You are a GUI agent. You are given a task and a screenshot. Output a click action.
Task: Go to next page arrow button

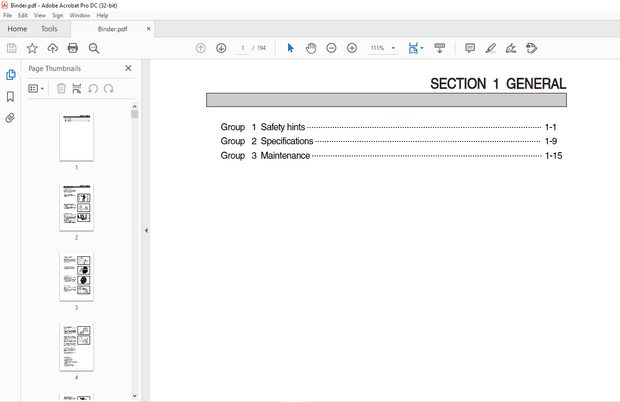[221, 48]
